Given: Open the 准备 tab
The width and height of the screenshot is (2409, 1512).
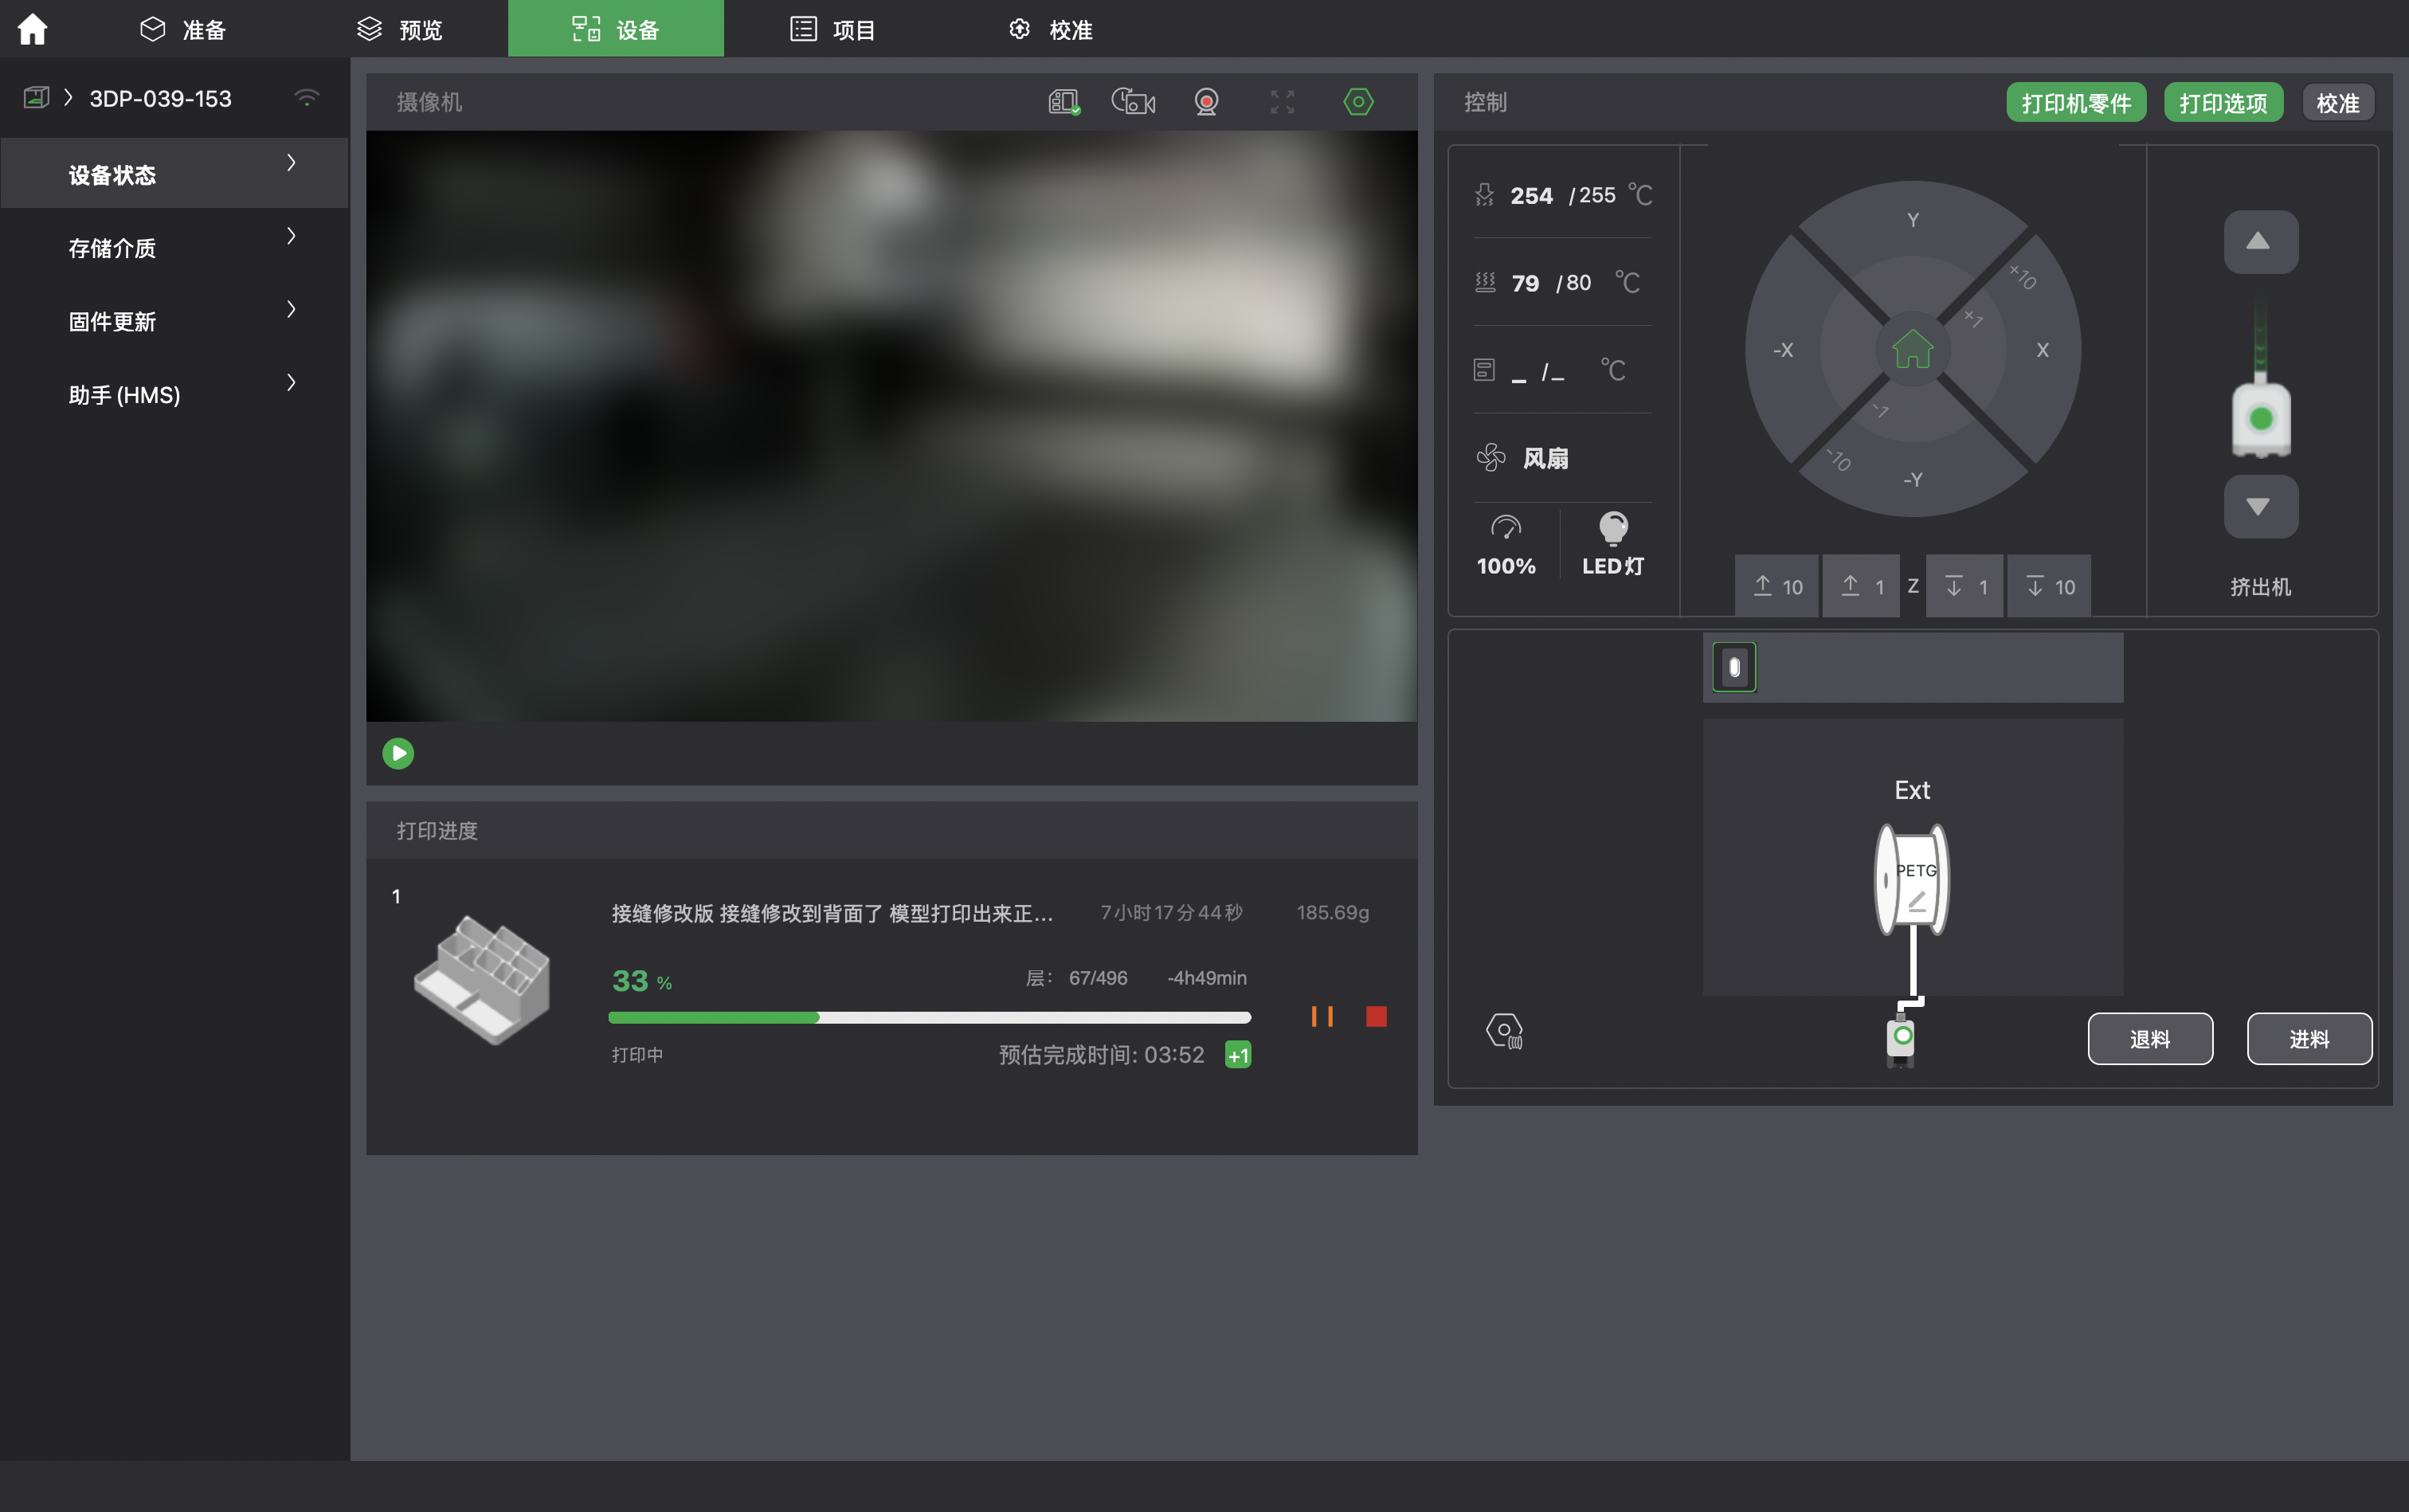Looking at the screenshot, I should click(x=183, y=29).
